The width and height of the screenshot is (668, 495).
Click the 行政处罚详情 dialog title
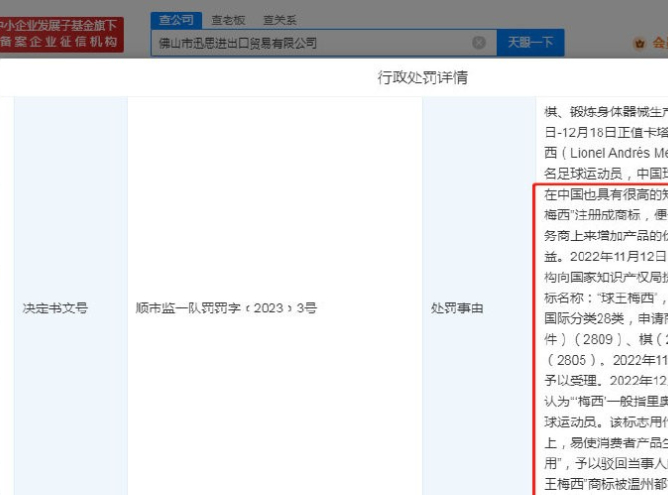(x=423, y=77)
